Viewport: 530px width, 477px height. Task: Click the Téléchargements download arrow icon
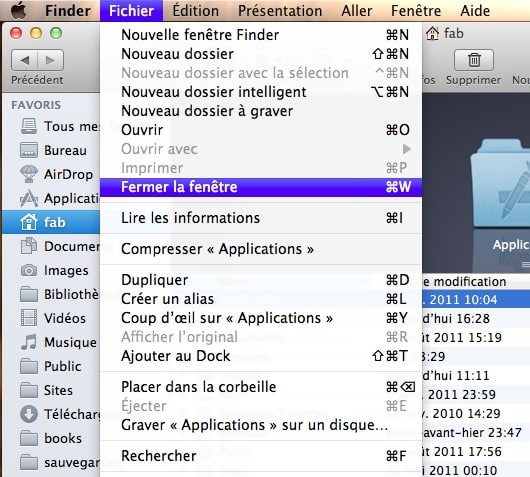coord(29,414)
